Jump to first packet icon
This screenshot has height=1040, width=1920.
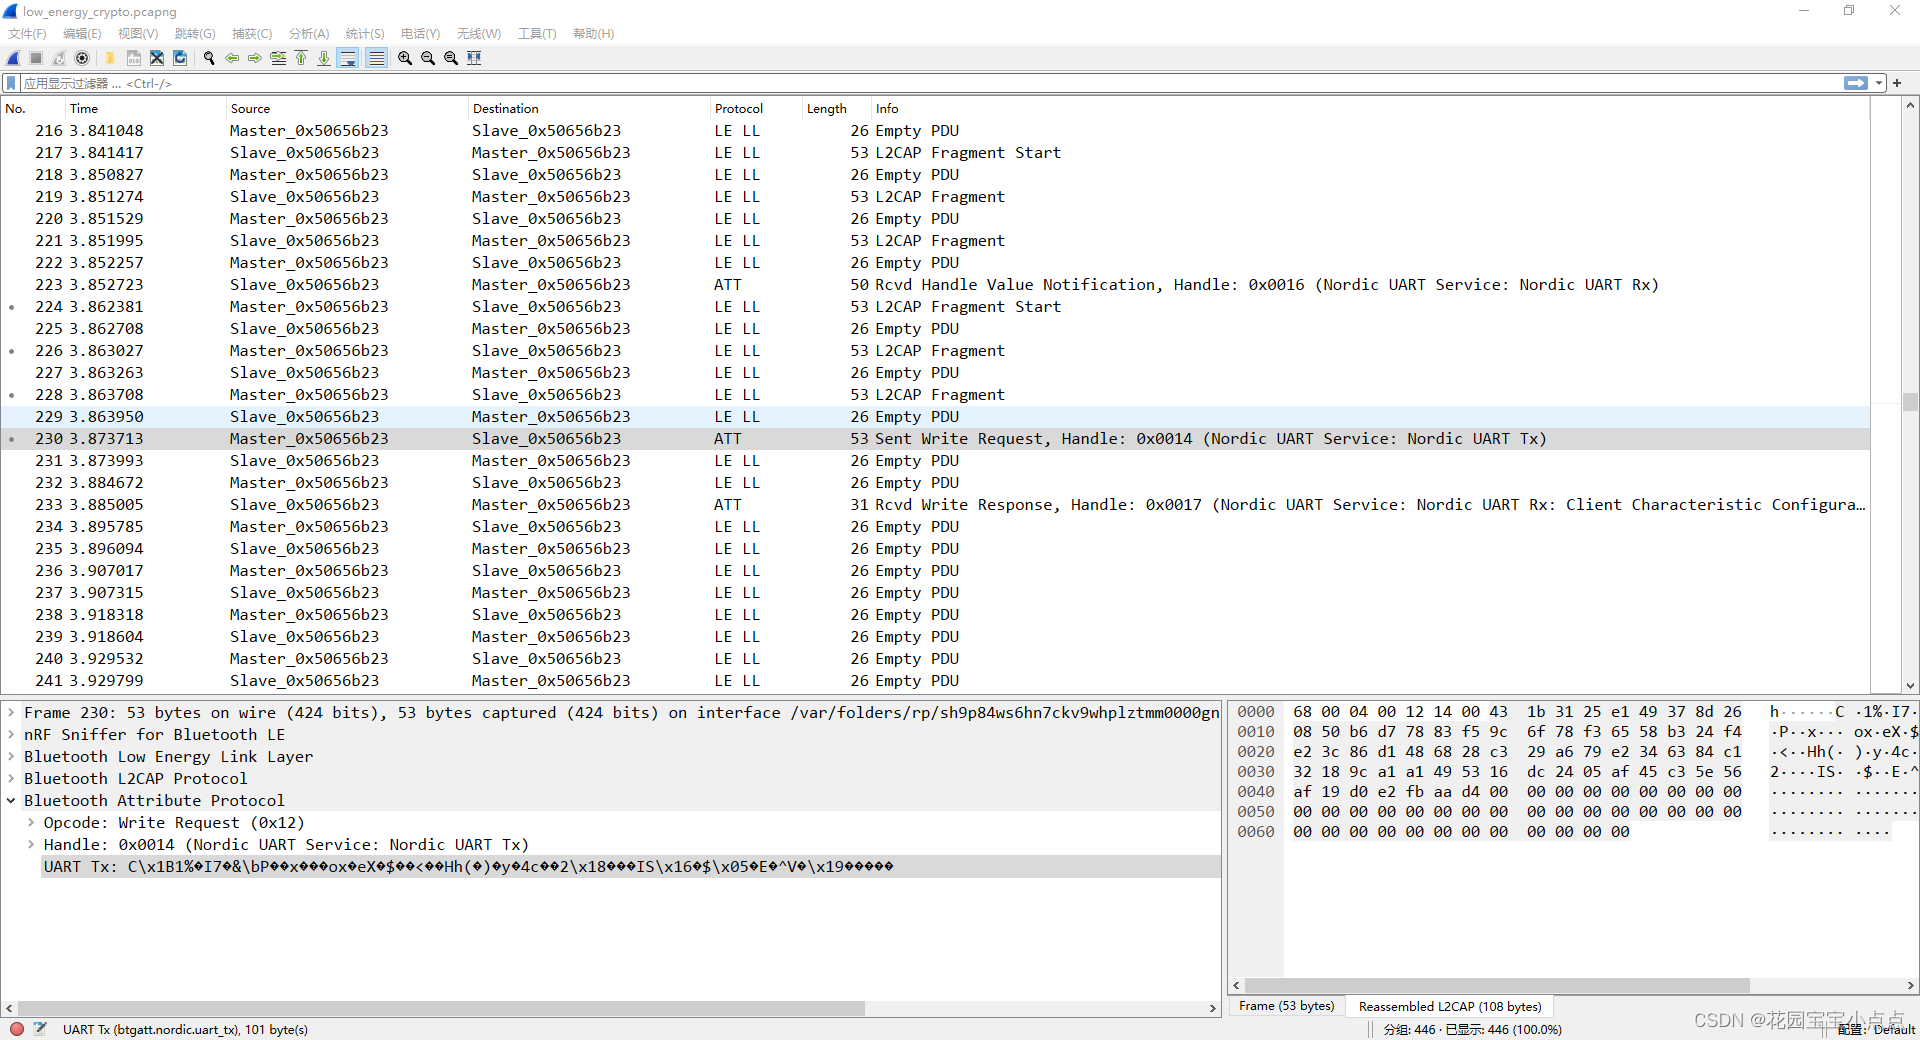click(x=301, y=58)
